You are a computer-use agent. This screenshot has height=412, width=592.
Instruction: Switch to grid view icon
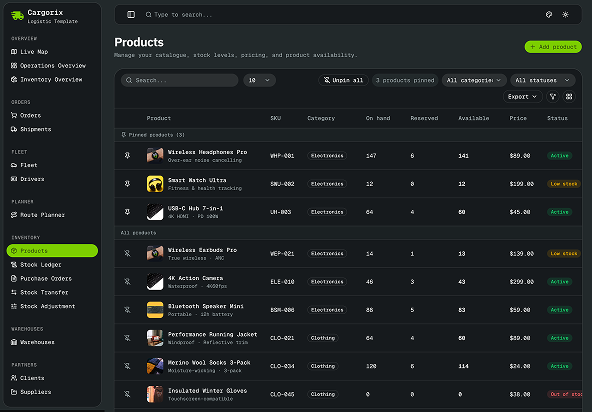coord(569,97)
